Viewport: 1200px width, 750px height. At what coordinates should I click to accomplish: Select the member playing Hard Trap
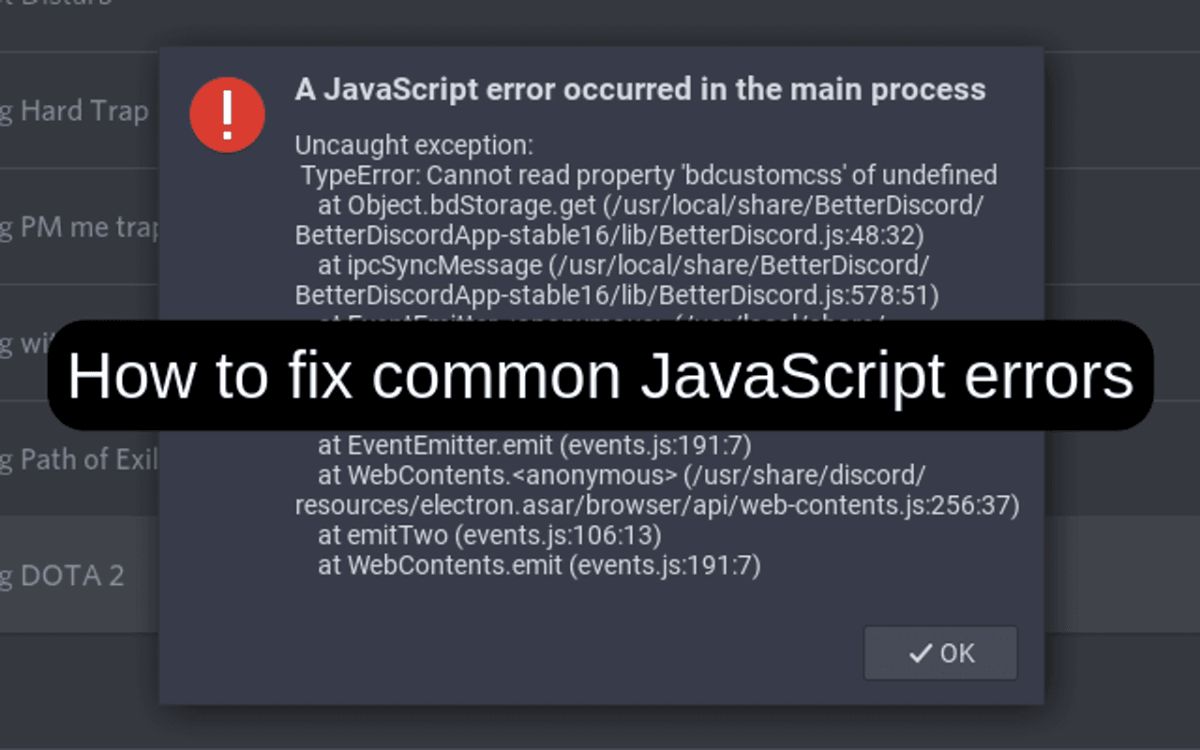pyautogui.click(x=70, y=110)
